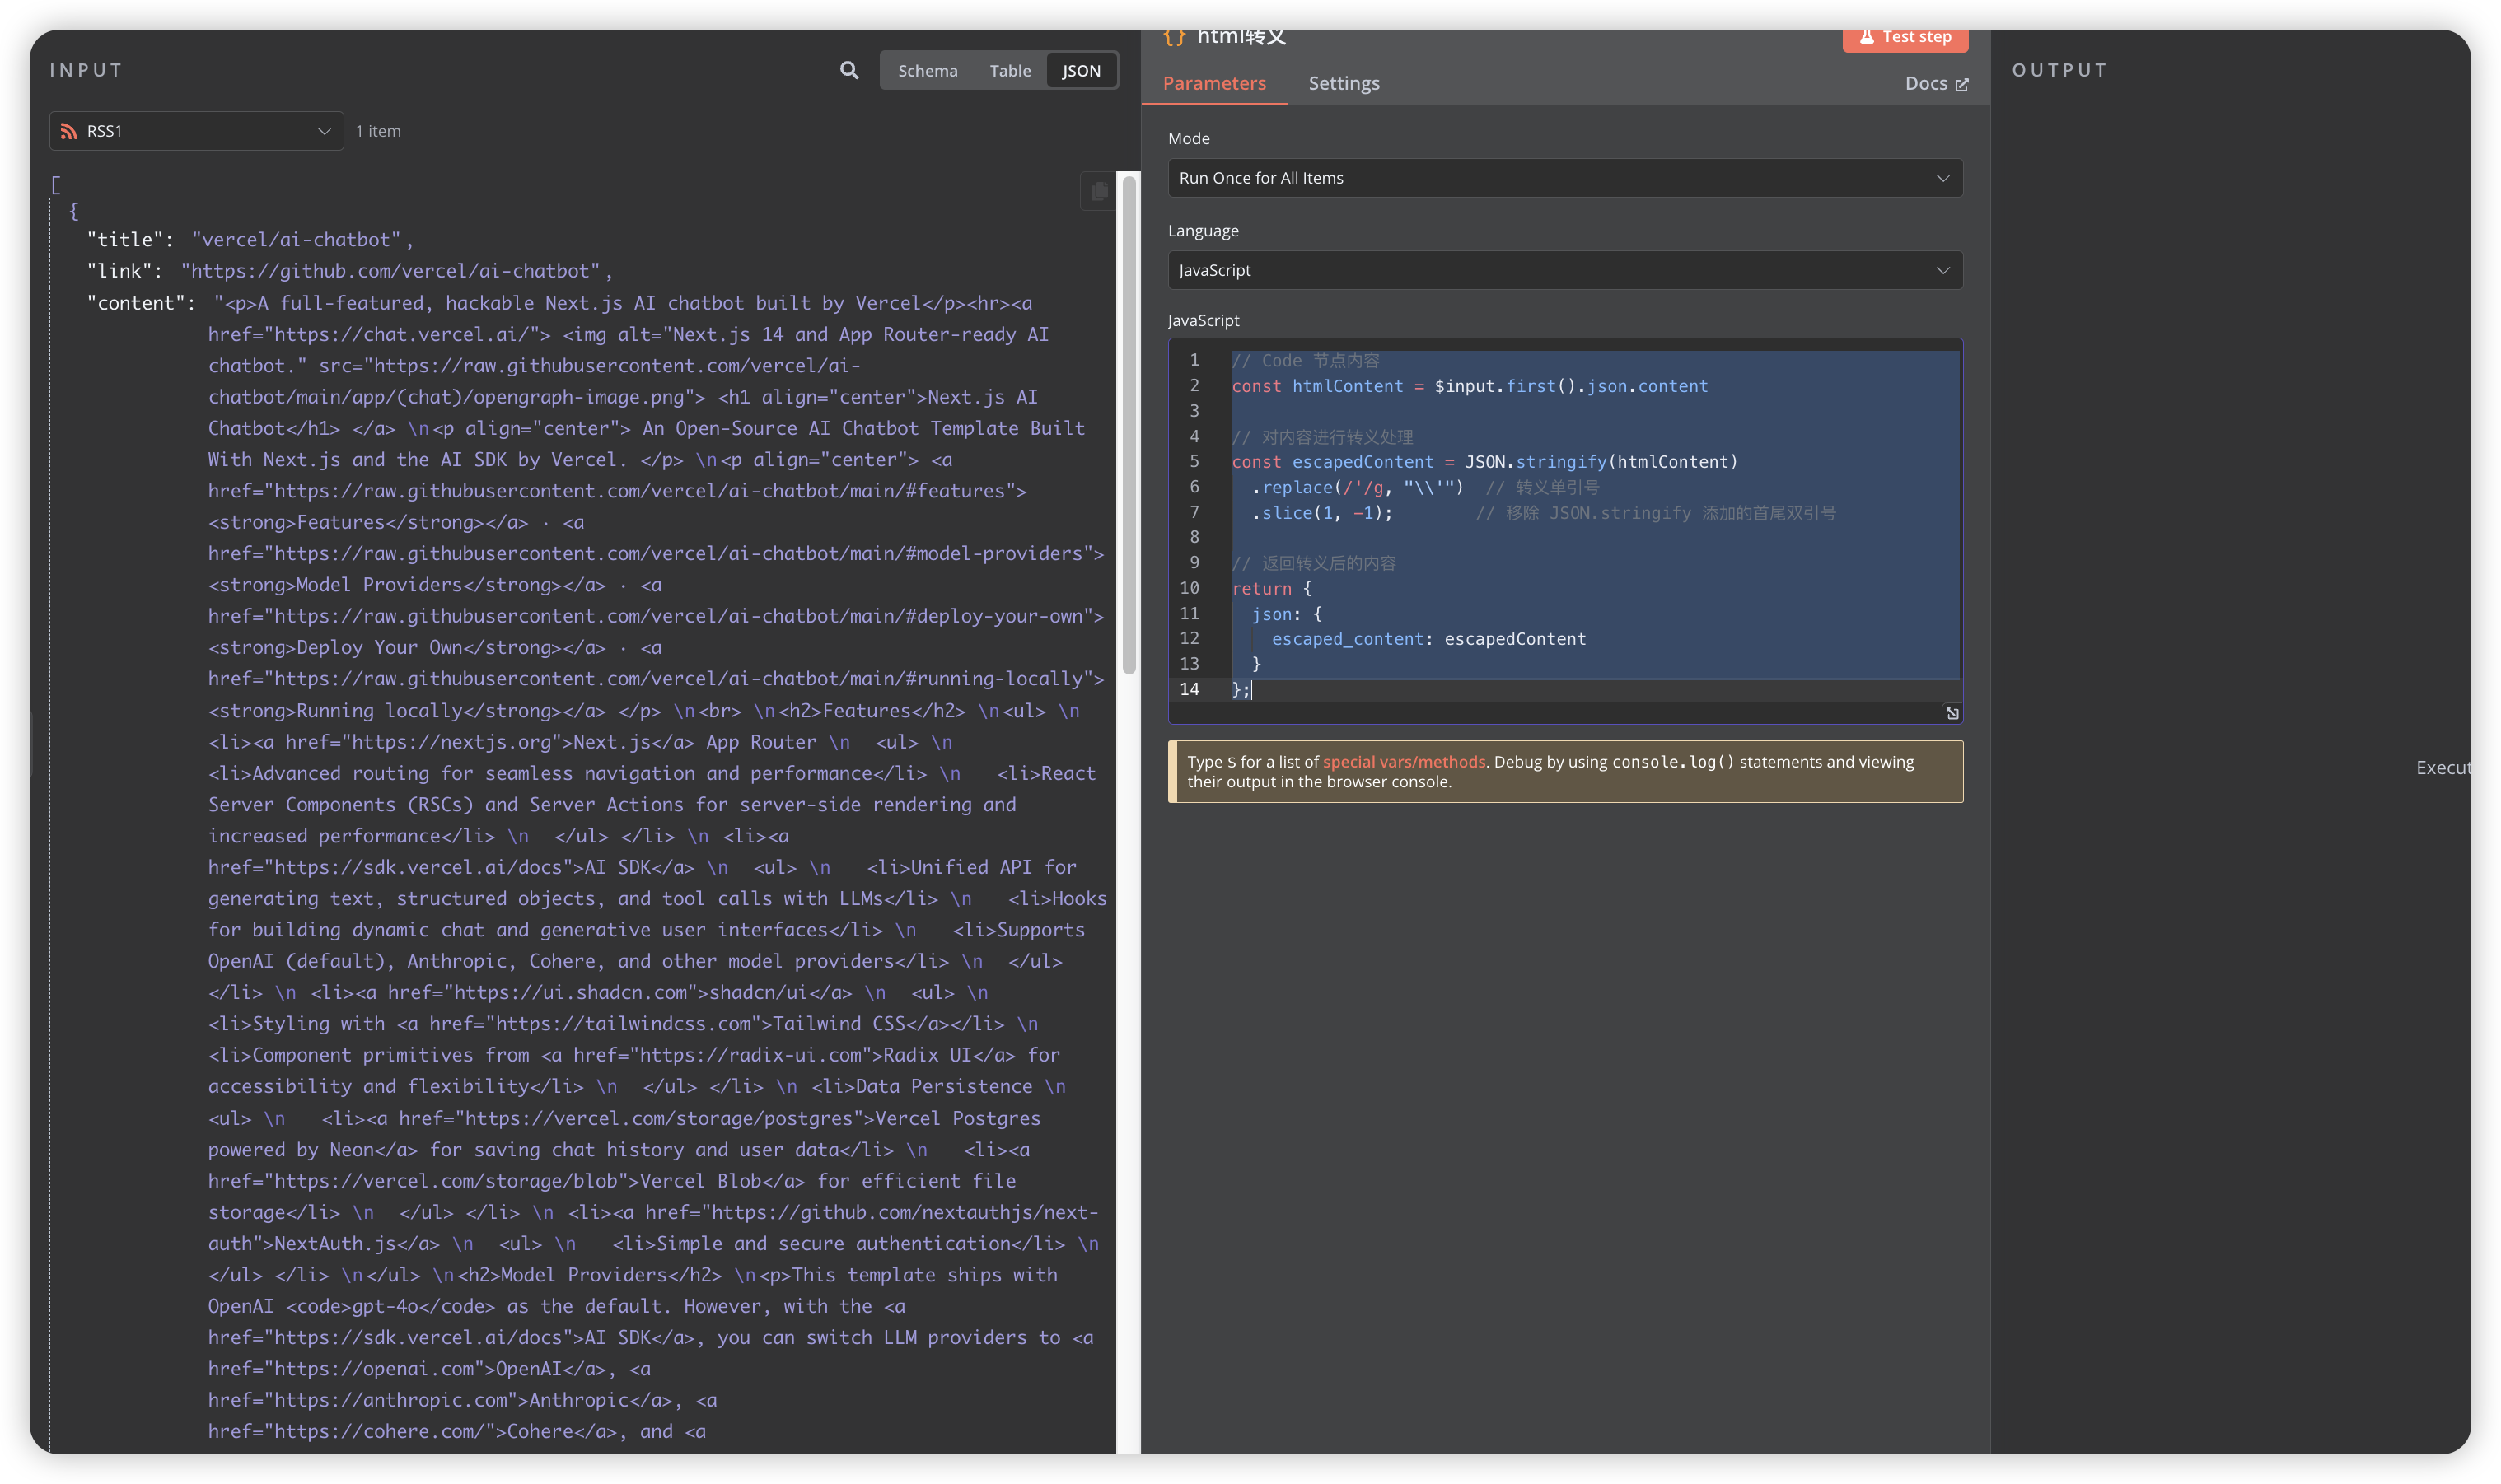This screenshot has height=1484, width=2501.
Task: Open the Docs link
Action: click(1936, 84)
